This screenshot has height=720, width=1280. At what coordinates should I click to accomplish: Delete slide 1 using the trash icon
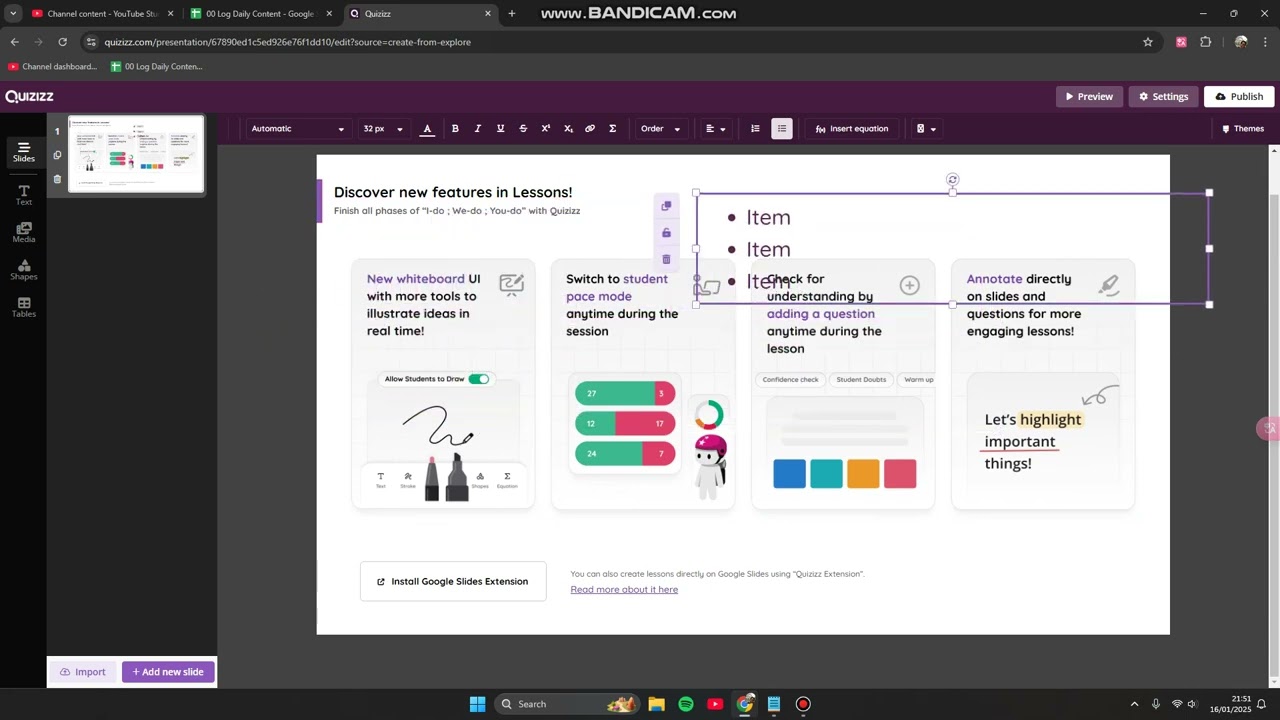(57, 179)
